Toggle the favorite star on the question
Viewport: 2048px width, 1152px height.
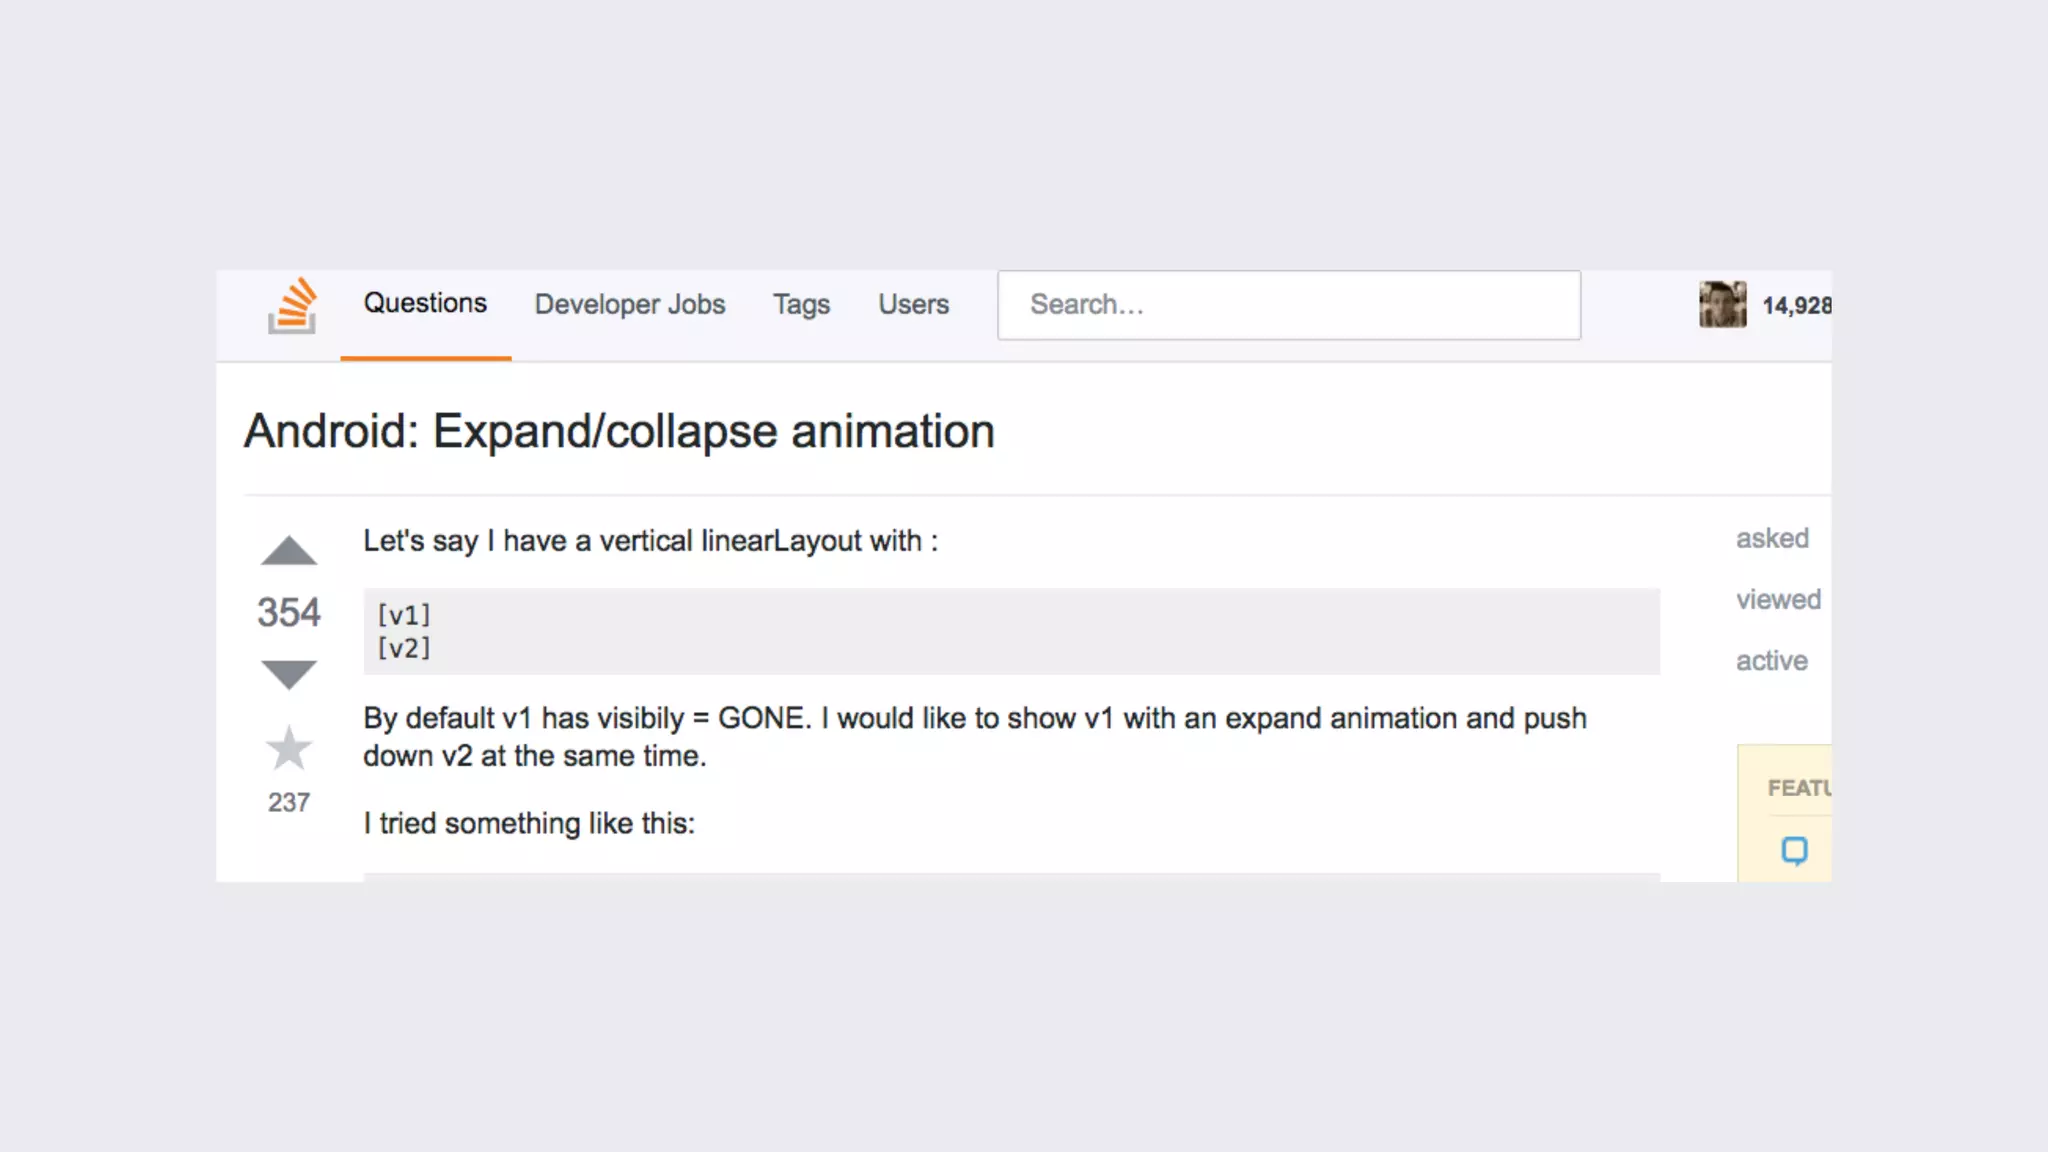289,748
